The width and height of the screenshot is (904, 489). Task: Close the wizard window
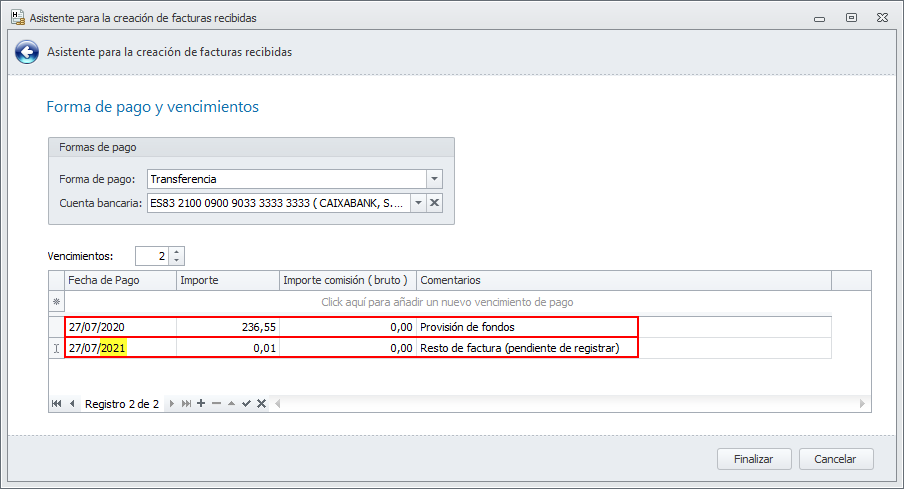pyautogui.click(x=883, y=18)
